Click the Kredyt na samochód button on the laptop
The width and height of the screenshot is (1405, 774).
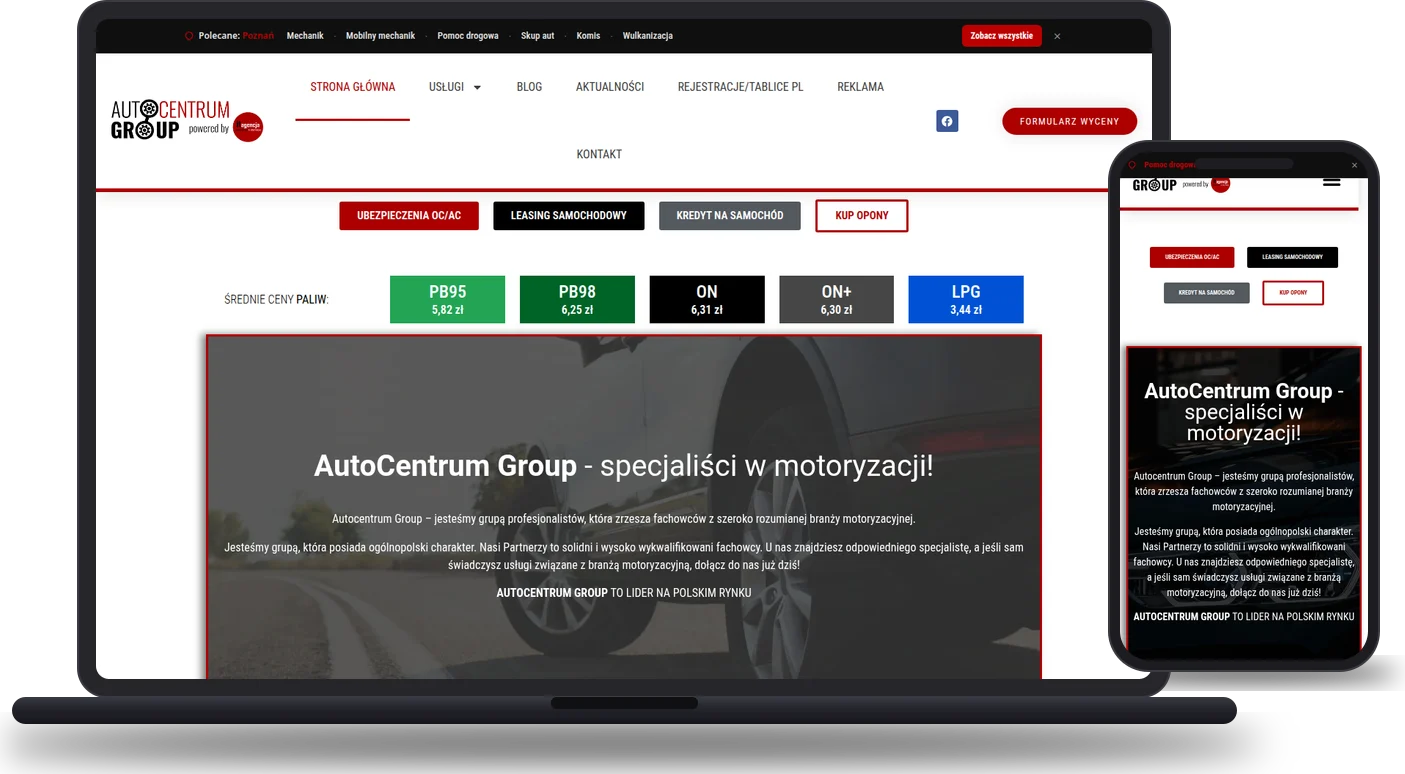[x=730, y=216]
